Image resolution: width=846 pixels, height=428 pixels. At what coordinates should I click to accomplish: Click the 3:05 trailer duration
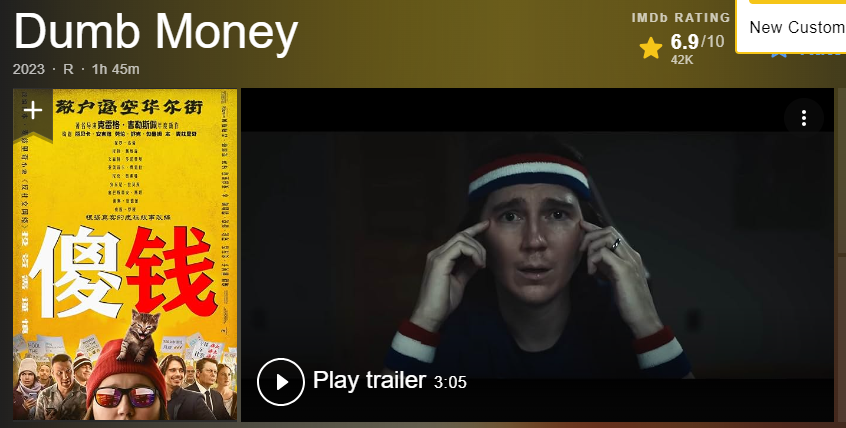pos(450,383)
